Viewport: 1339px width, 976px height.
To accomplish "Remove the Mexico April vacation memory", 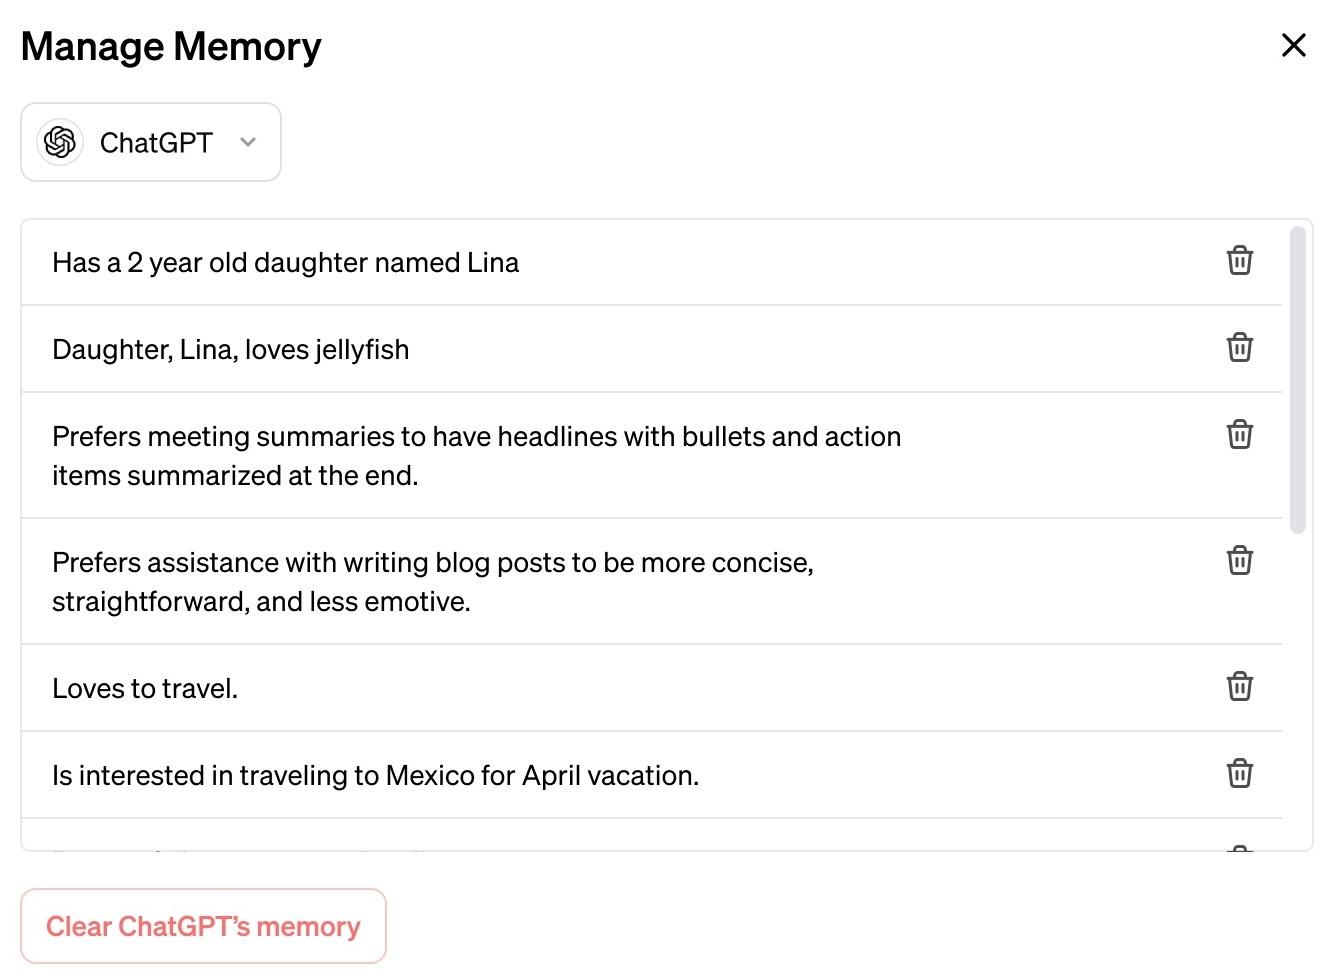I will [1239, 774].
